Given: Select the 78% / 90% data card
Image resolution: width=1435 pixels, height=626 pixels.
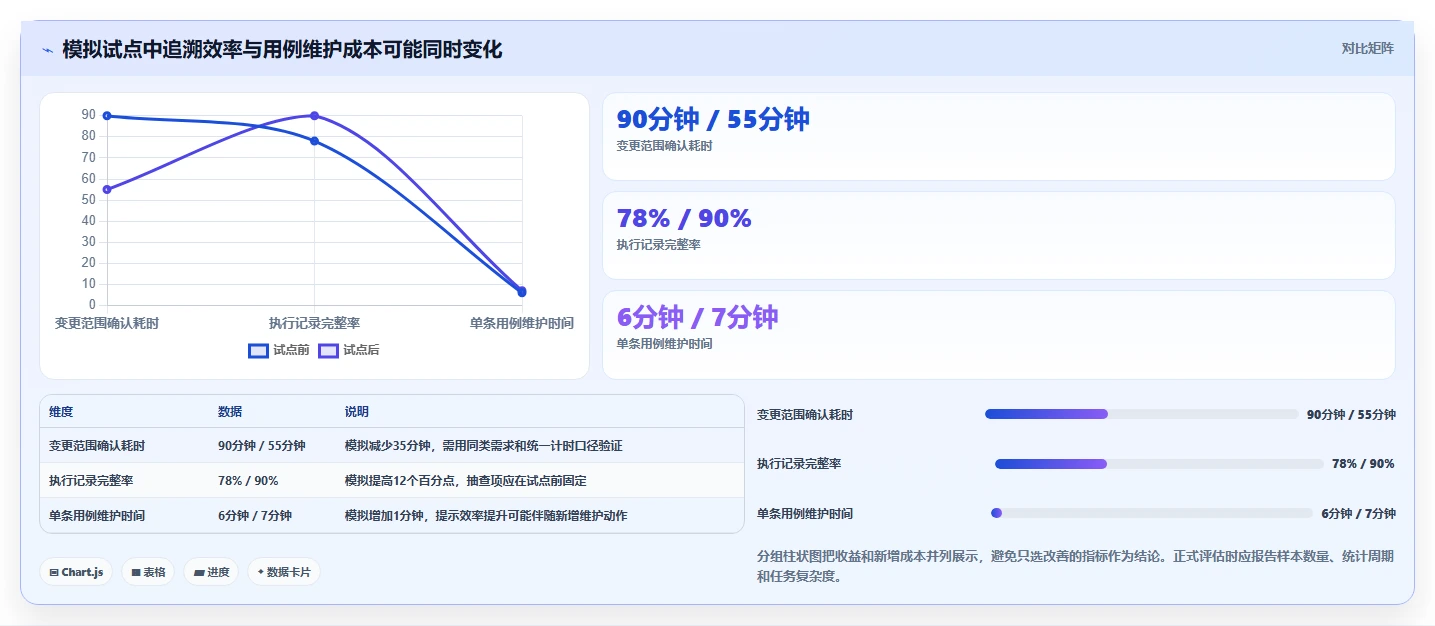Looking at the screenshot, I should [998, 235].
